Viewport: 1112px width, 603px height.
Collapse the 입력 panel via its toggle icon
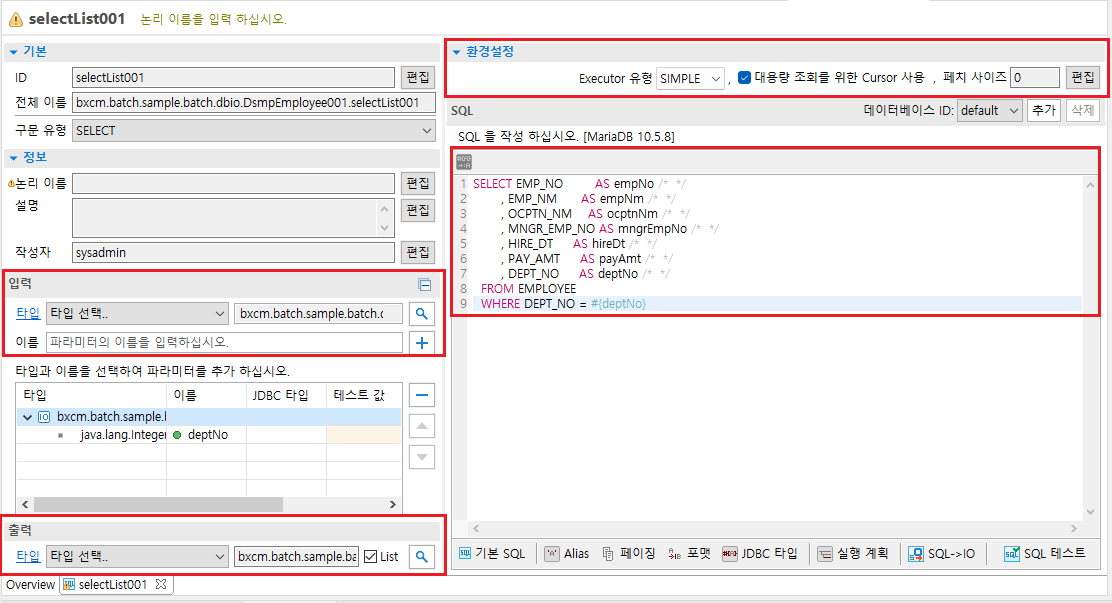423,283
